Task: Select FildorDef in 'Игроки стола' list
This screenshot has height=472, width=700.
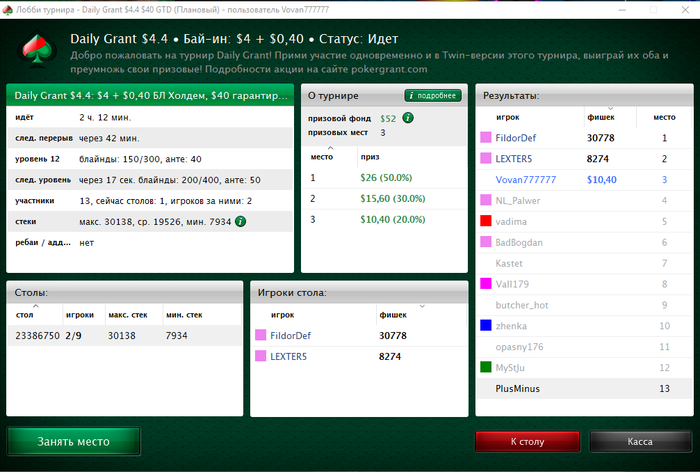Action: coord(359,335)
